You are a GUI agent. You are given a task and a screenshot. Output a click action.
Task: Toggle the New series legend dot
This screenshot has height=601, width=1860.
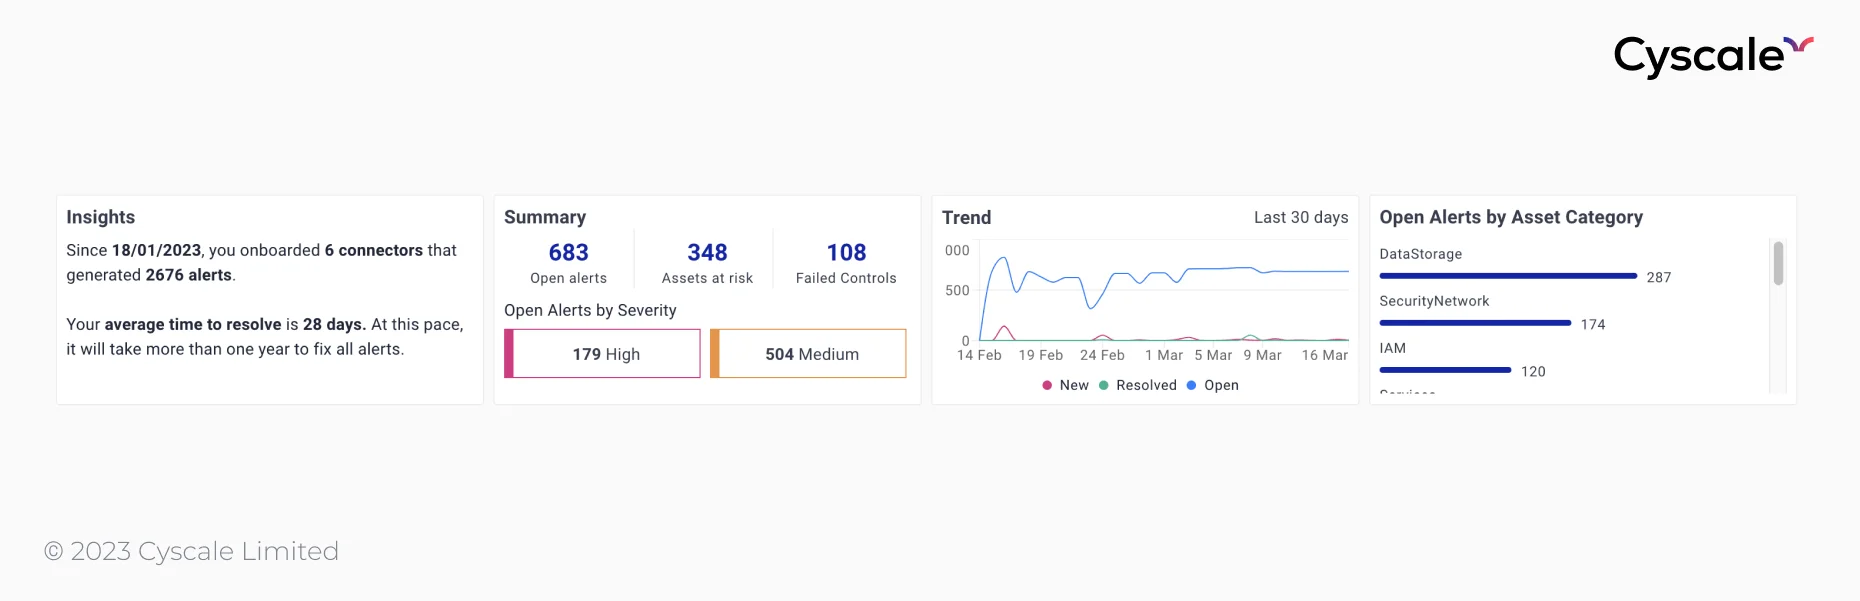1047,385
